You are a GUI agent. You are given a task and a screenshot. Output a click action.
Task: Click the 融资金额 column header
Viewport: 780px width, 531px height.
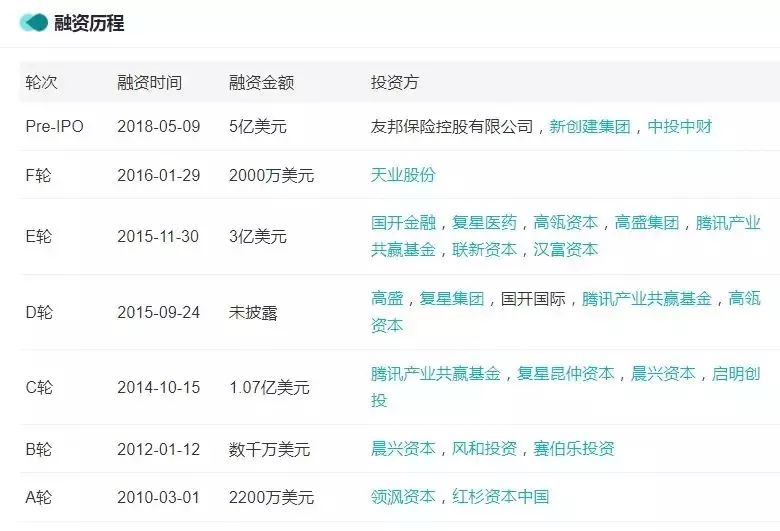click(261, 82)
